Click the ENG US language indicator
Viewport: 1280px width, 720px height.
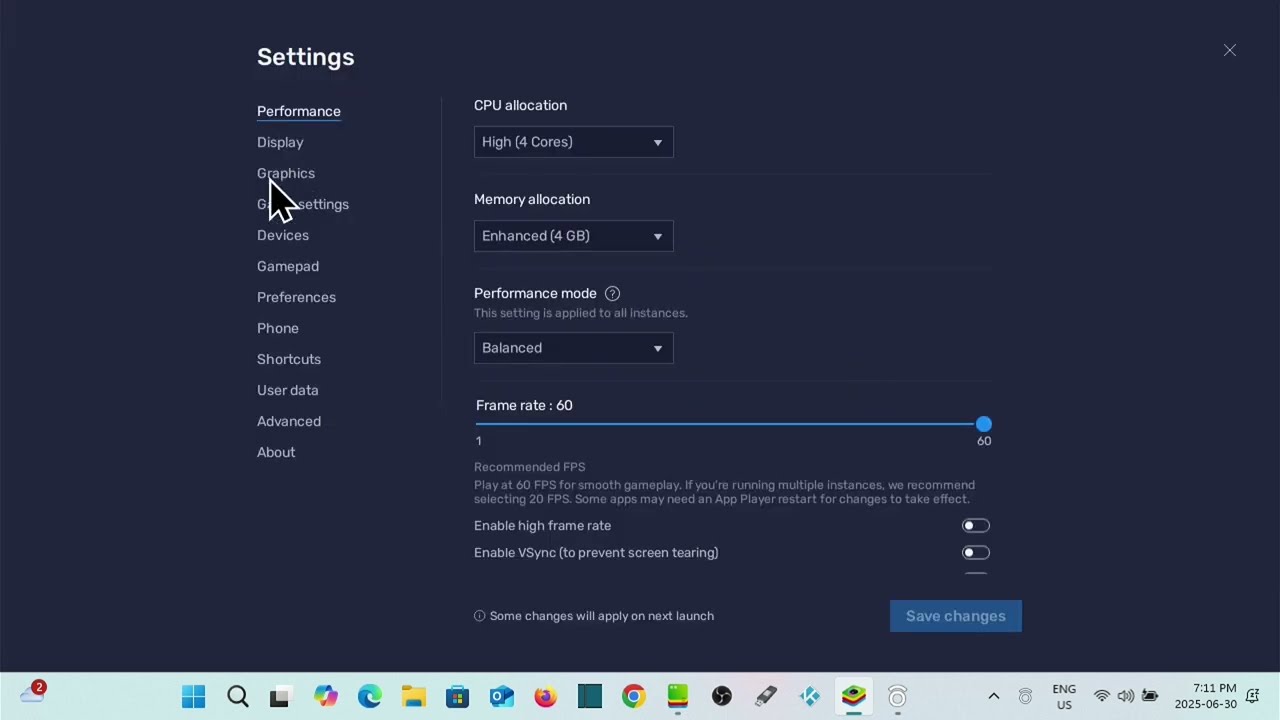[x=1064, y=697]
